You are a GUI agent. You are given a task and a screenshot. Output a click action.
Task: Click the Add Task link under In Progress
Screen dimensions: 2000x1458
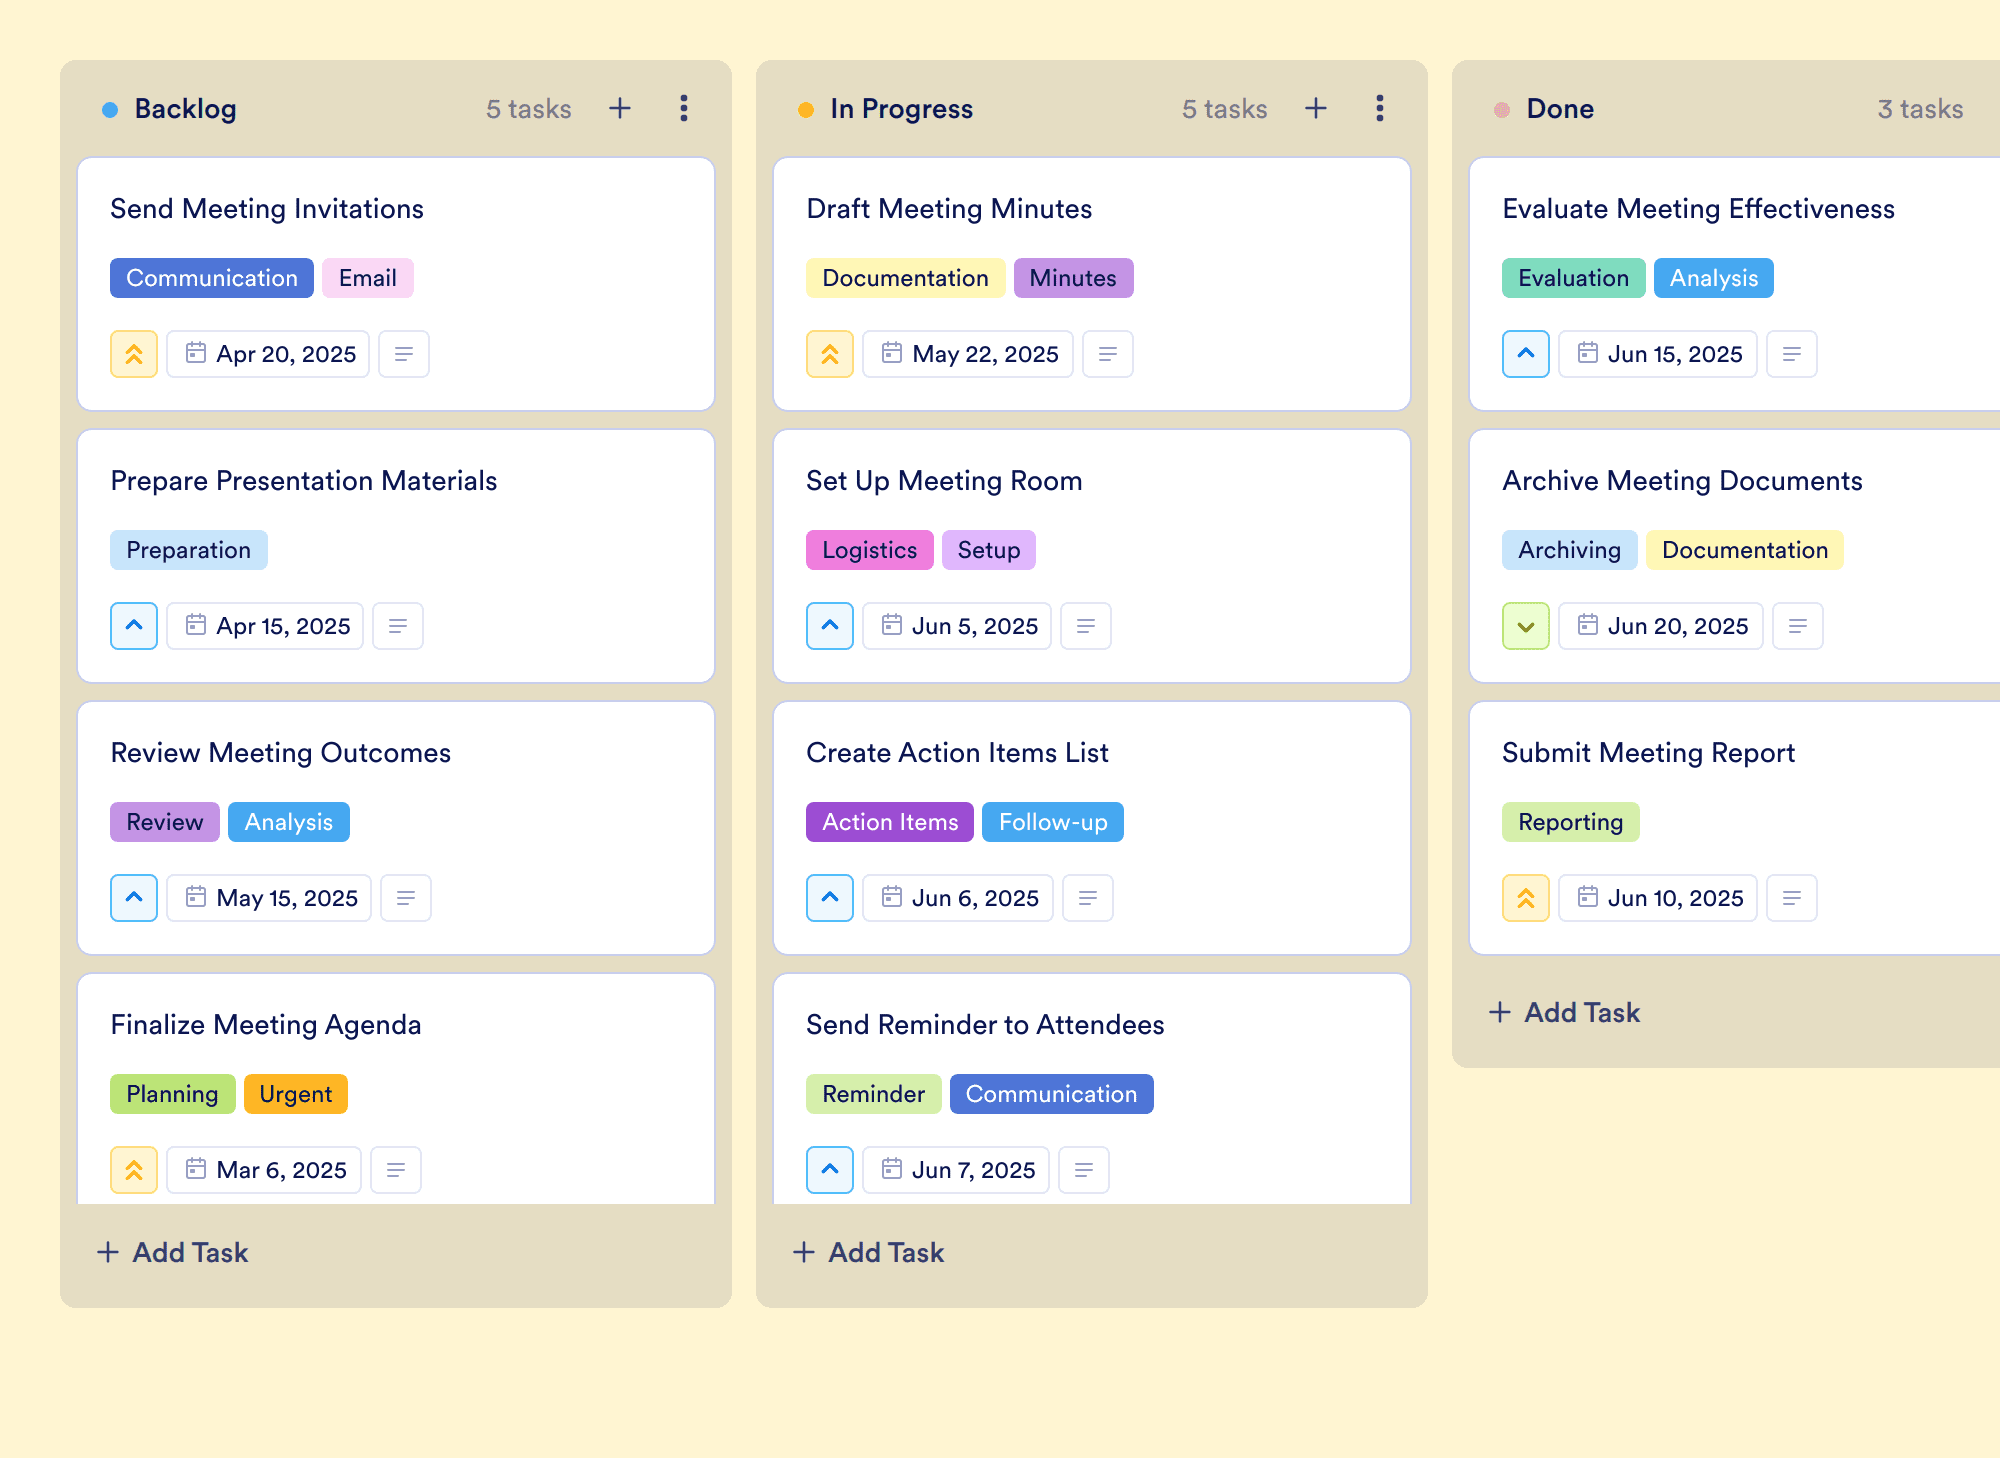click(869, 1252)
